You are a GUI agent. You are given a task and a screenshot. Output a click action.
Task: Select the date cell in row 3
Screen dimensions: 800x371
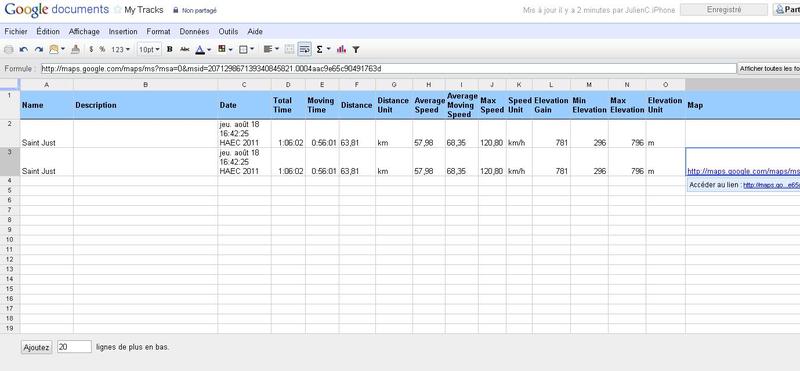tap(244, 162)
